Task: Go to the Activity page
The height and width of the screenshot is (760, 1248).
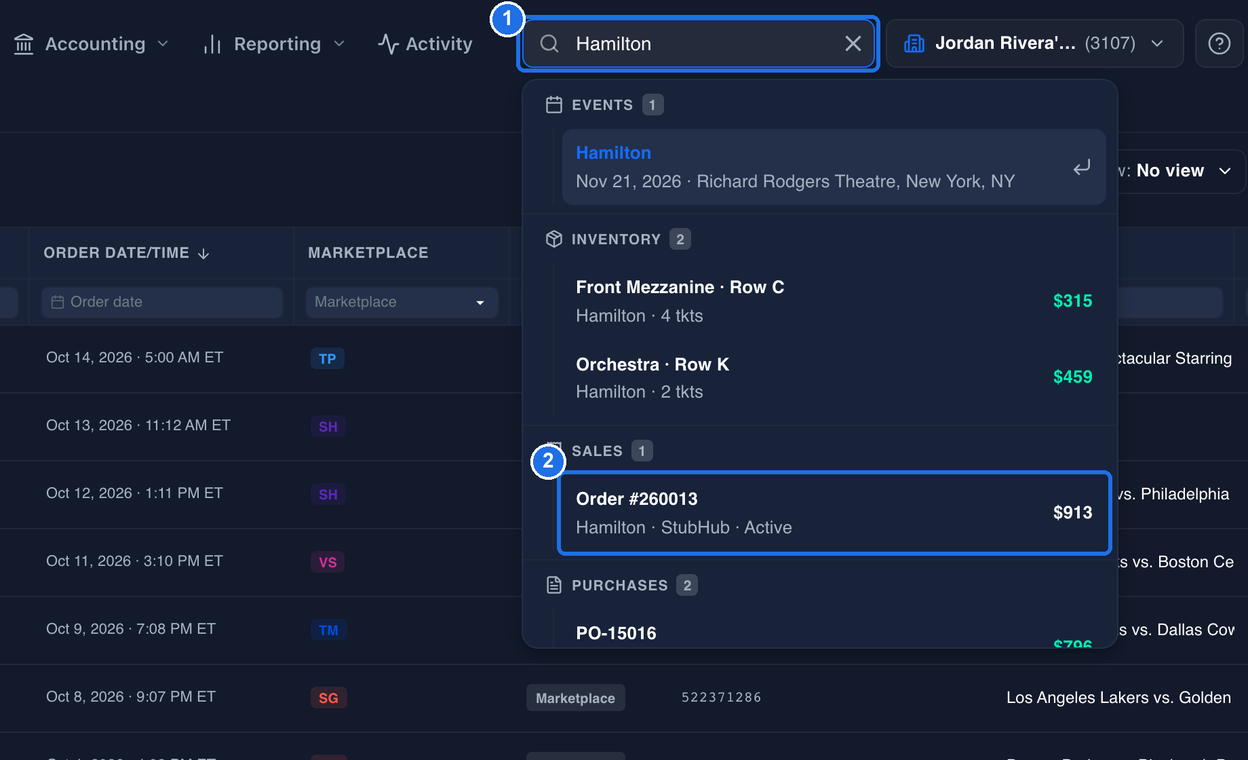Action: [x=425, y=44]
